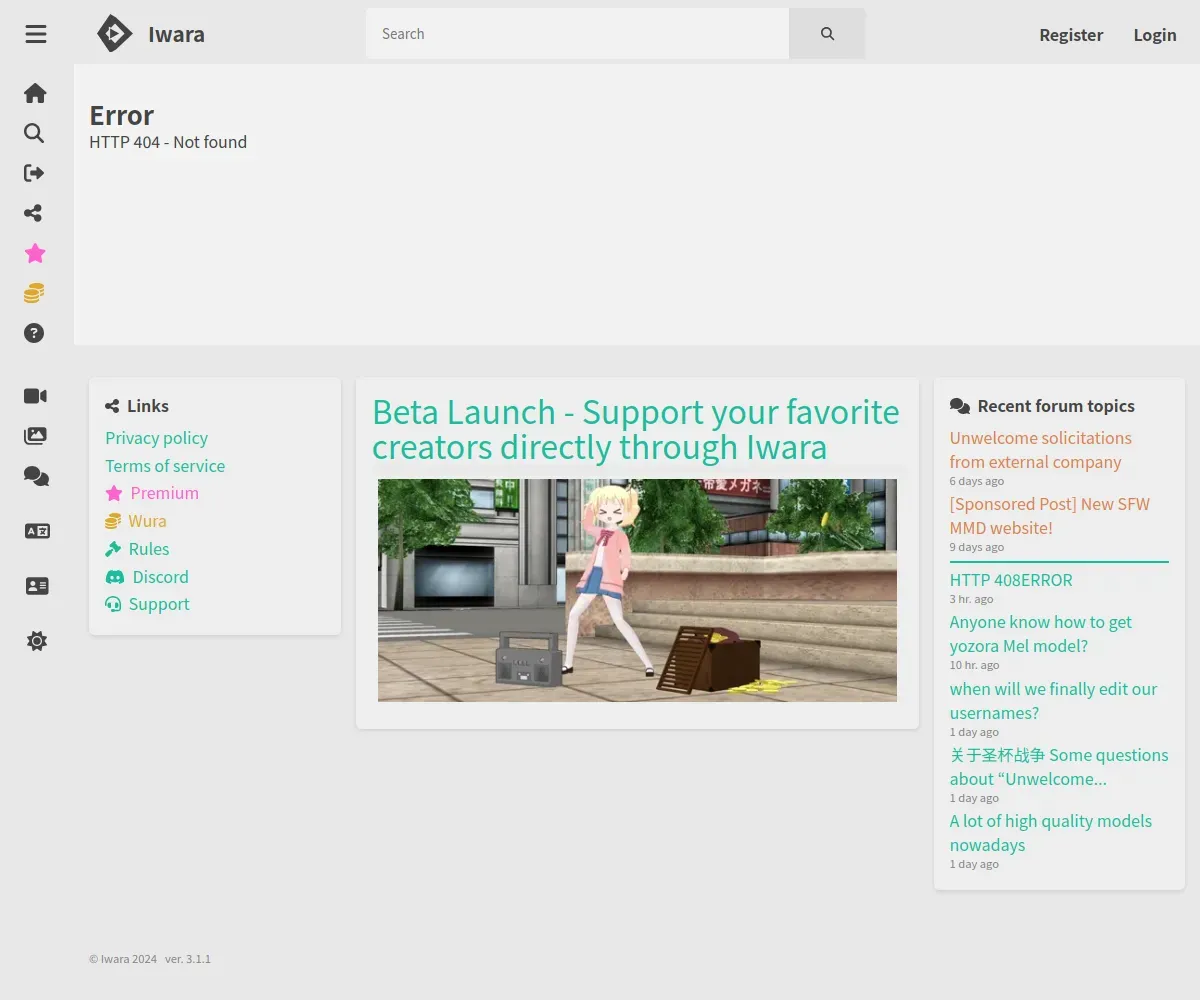Screen dimensions: 1200x1000
Task: Open 'Anyone know how to get yozora Mel model?'
Action: 1041,634
